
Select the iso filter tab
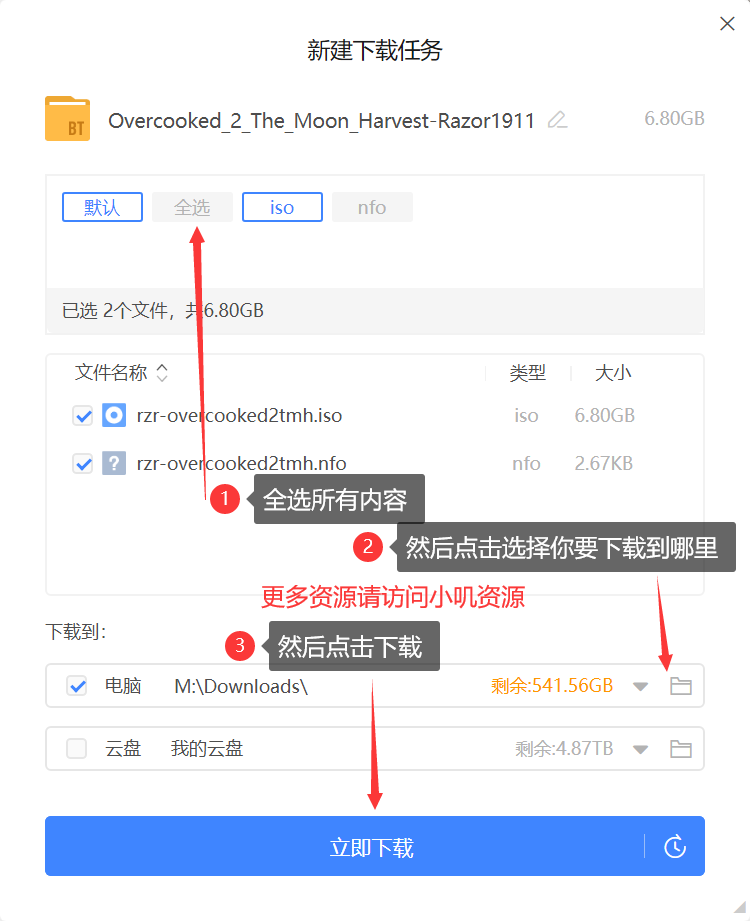pyautogui.click(x=282, y=207)
